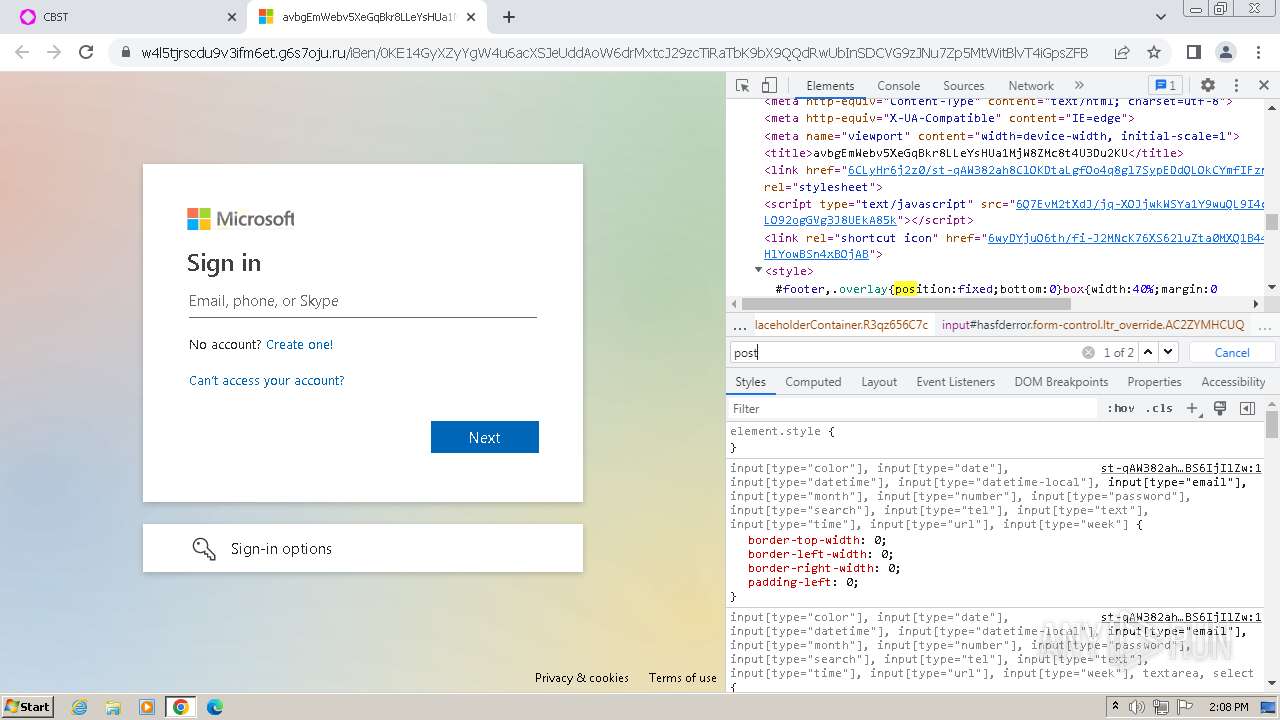Select the Styles tab
Viewport: 1280px width, 720px height.
coord(750,382)
